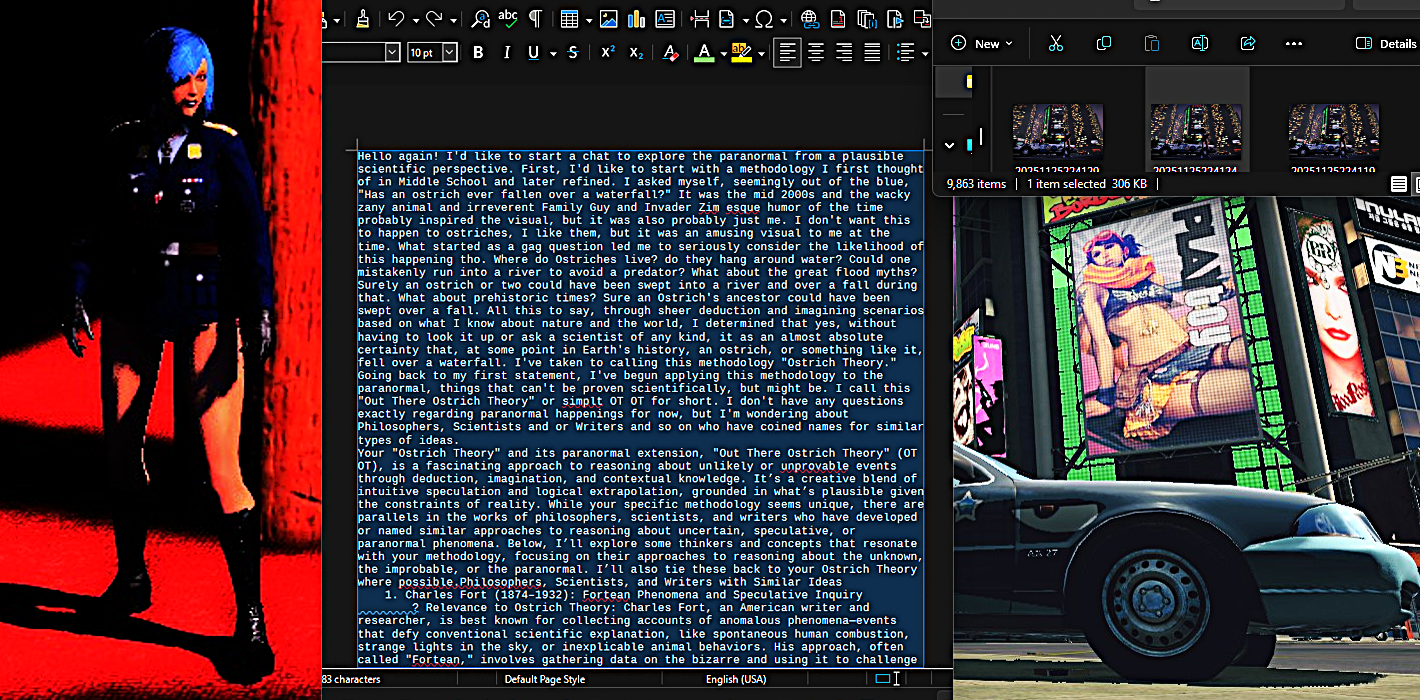Screen dimensions: 1420x700
Task: Click the Redo arrow in Writer
Action: (434, 18)
